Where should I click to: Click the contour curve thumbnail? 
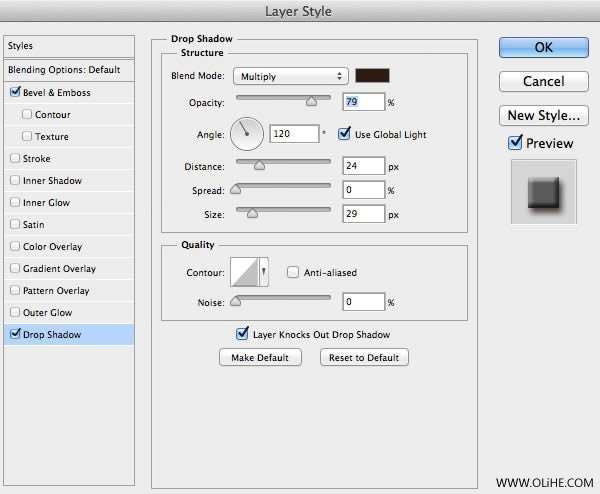[x=245, y=272]
